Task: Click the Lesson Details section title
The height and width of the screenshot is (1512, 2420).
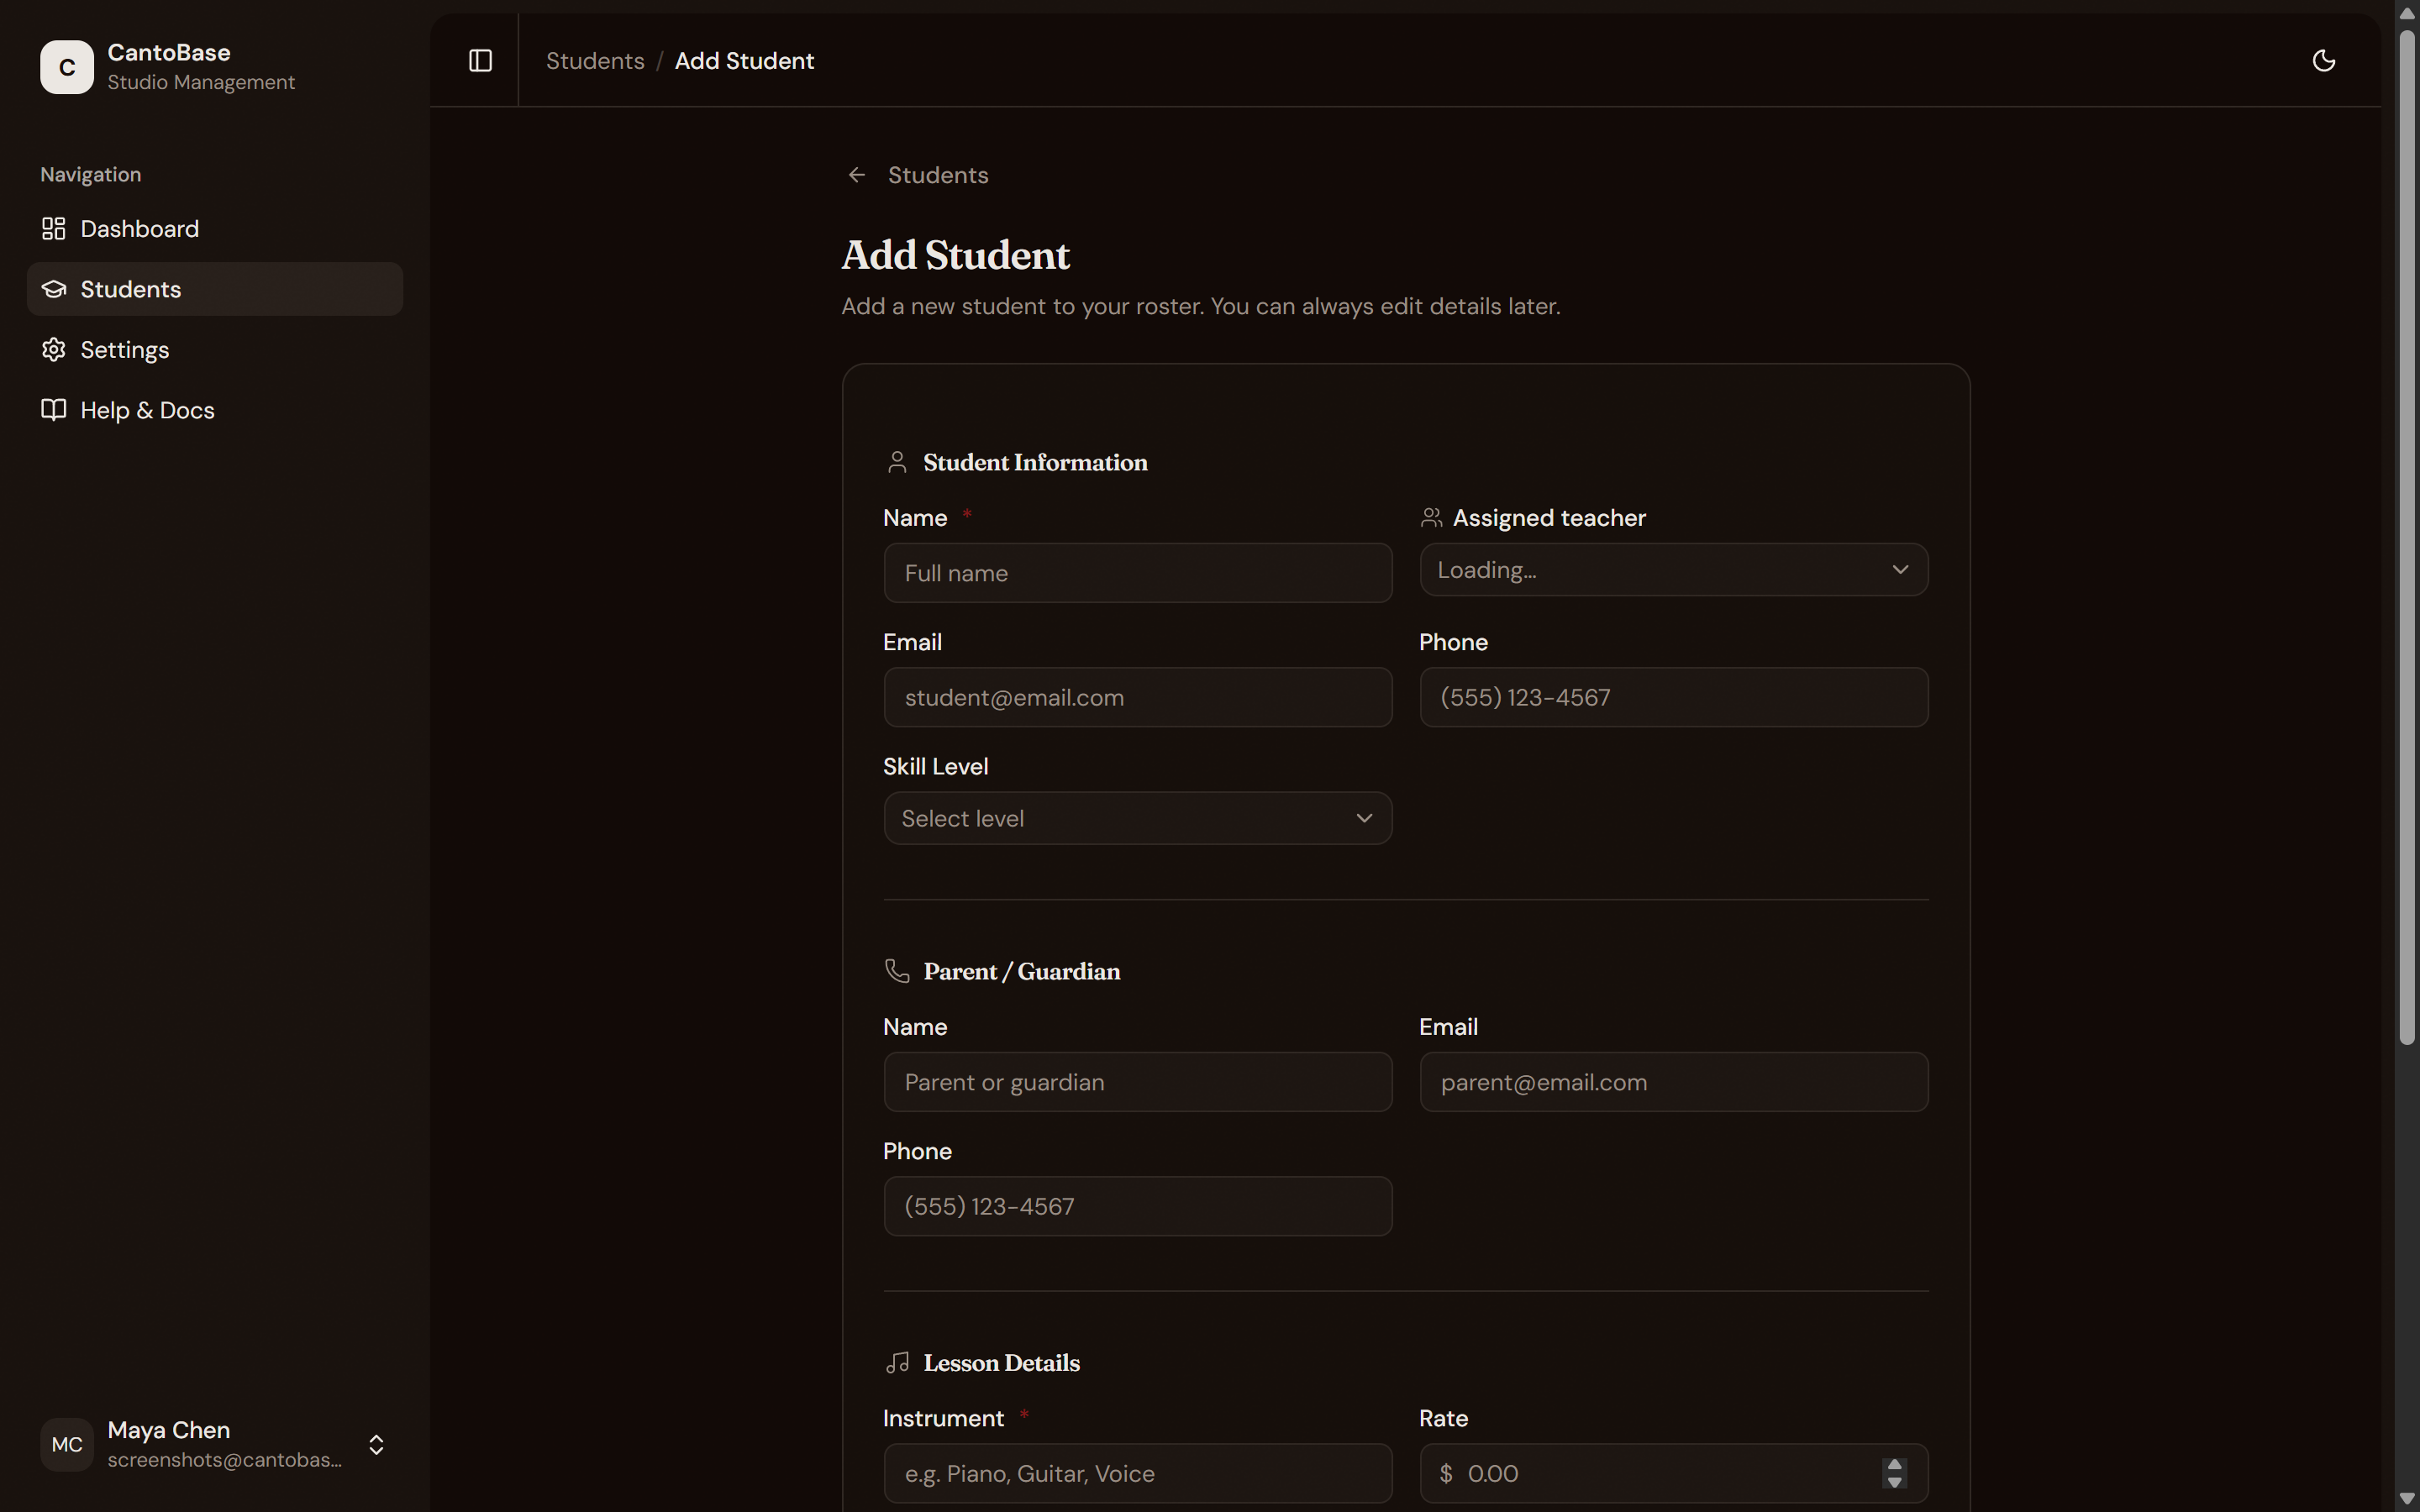Action: [x=1001, y=1362]
